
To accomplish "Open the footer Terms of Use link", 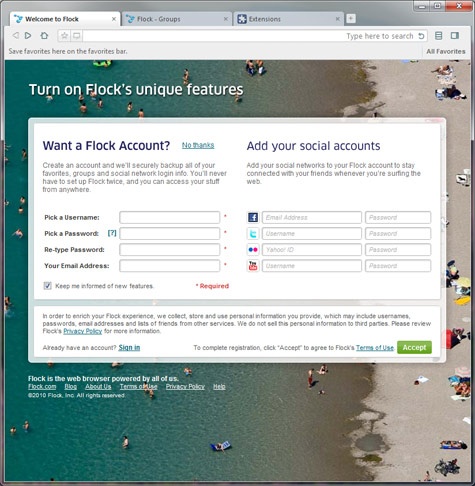I will click(138, 387).
